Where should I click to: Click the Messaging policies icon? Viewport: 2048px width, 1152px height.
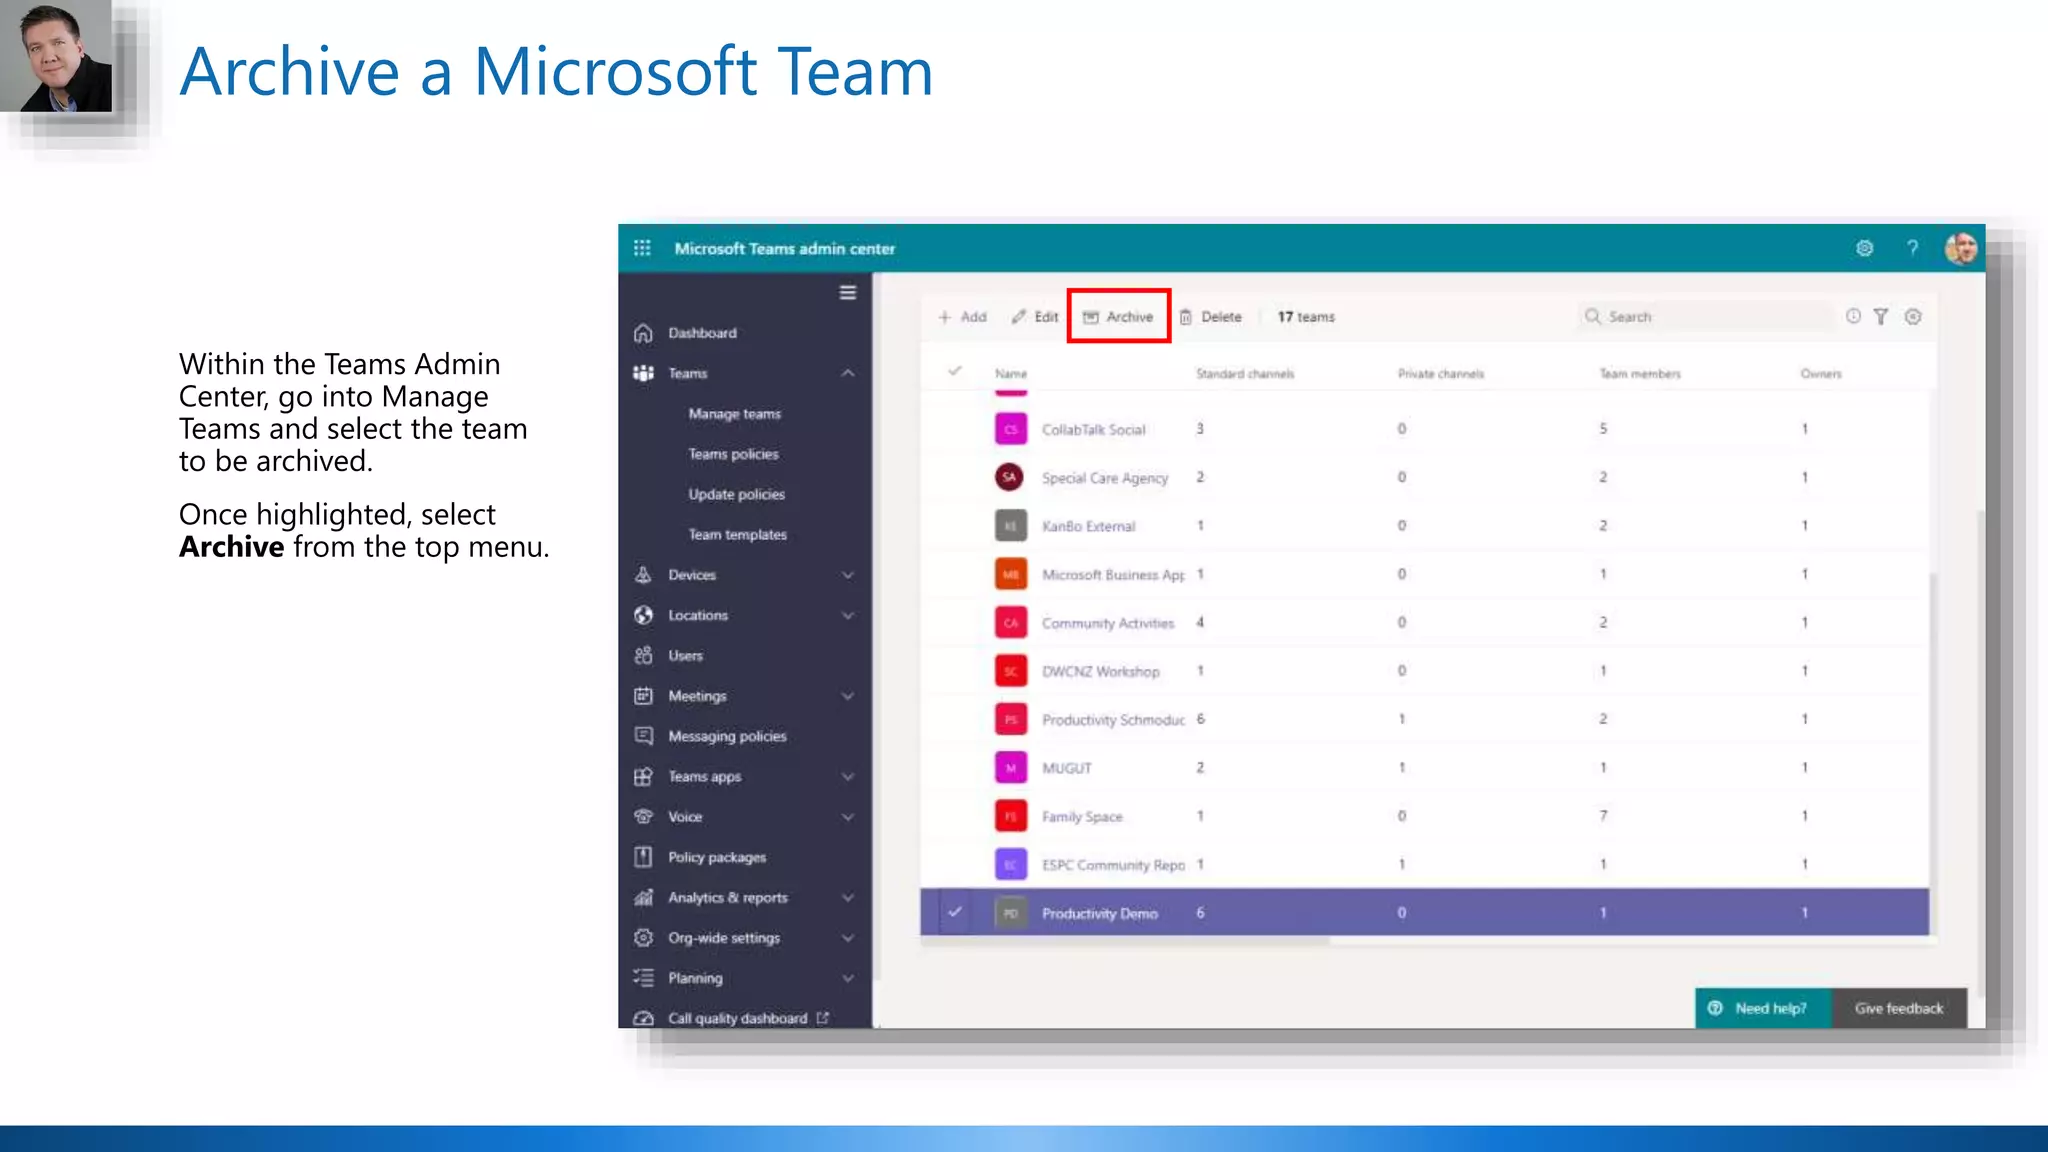tap(644, 736)
